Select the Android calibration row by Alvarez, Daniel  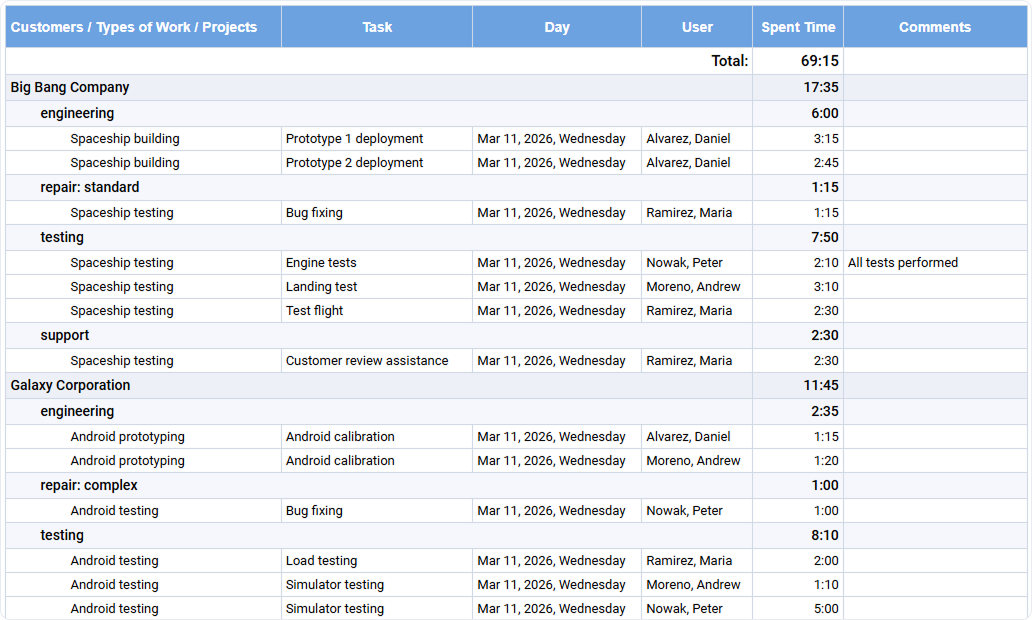coord(338,436)
